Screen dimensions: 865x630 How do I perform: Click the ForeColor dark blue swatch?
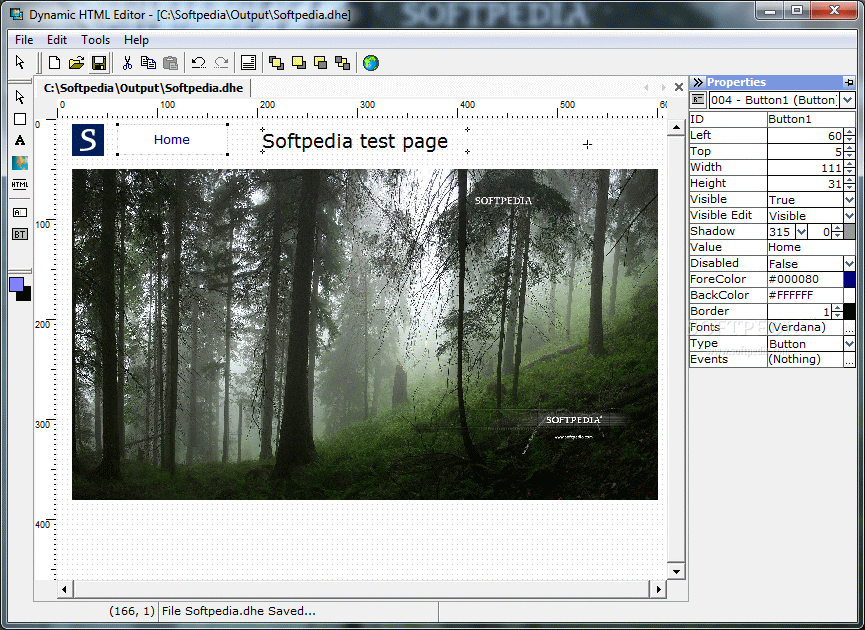click(x=849, y=279)
